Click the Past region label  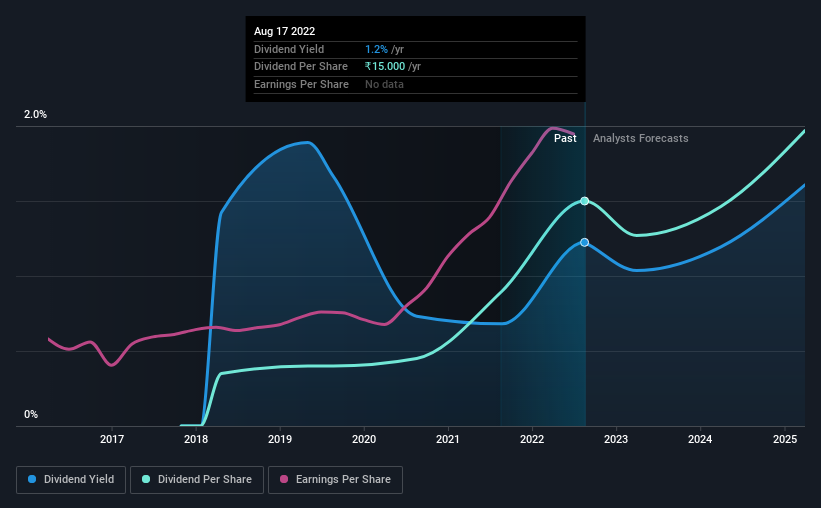click(x=565, y=138)
